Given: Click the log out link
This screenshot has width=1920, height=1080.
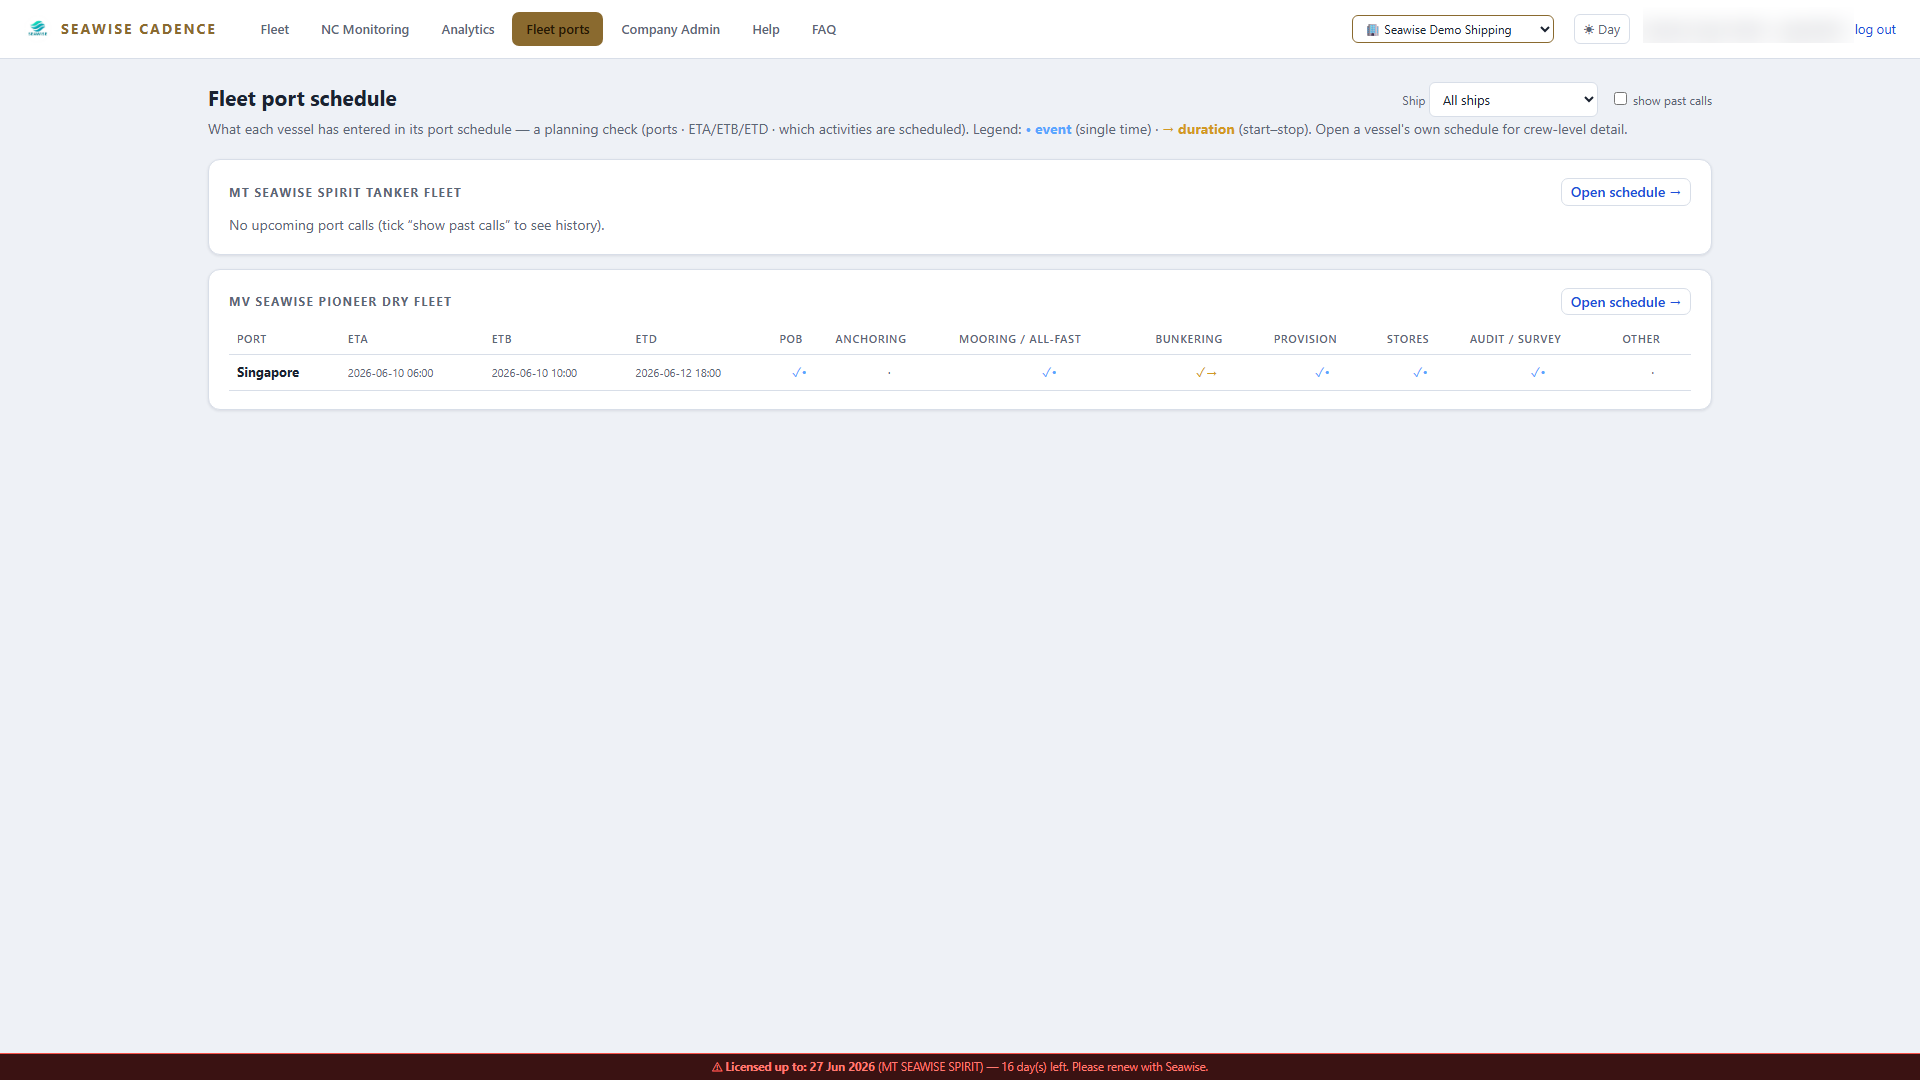Looking at the screenshot, I should pyautogui.click(x=1875, y=29).
